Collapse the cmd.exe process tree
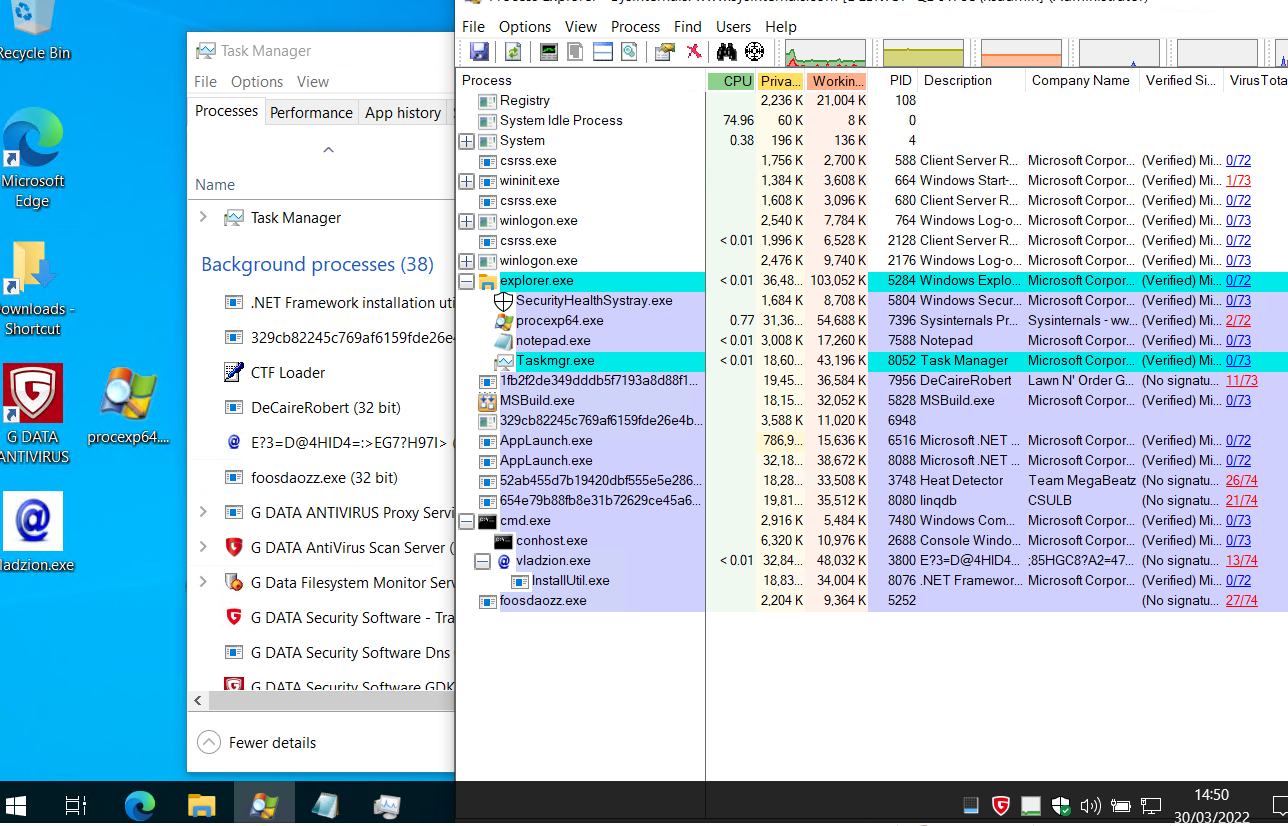 pos(467,521)
